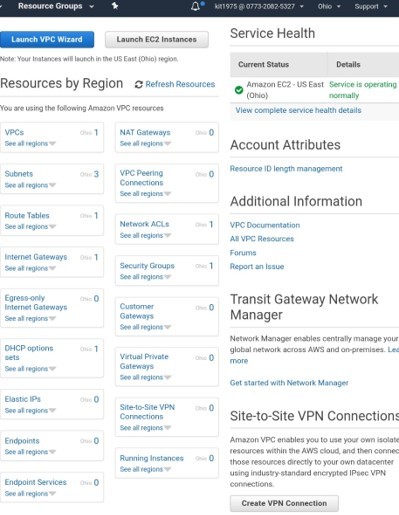Screen dimensions: 399x515
Task: Click the Create VPN Connection button
Action: [284, 503]
